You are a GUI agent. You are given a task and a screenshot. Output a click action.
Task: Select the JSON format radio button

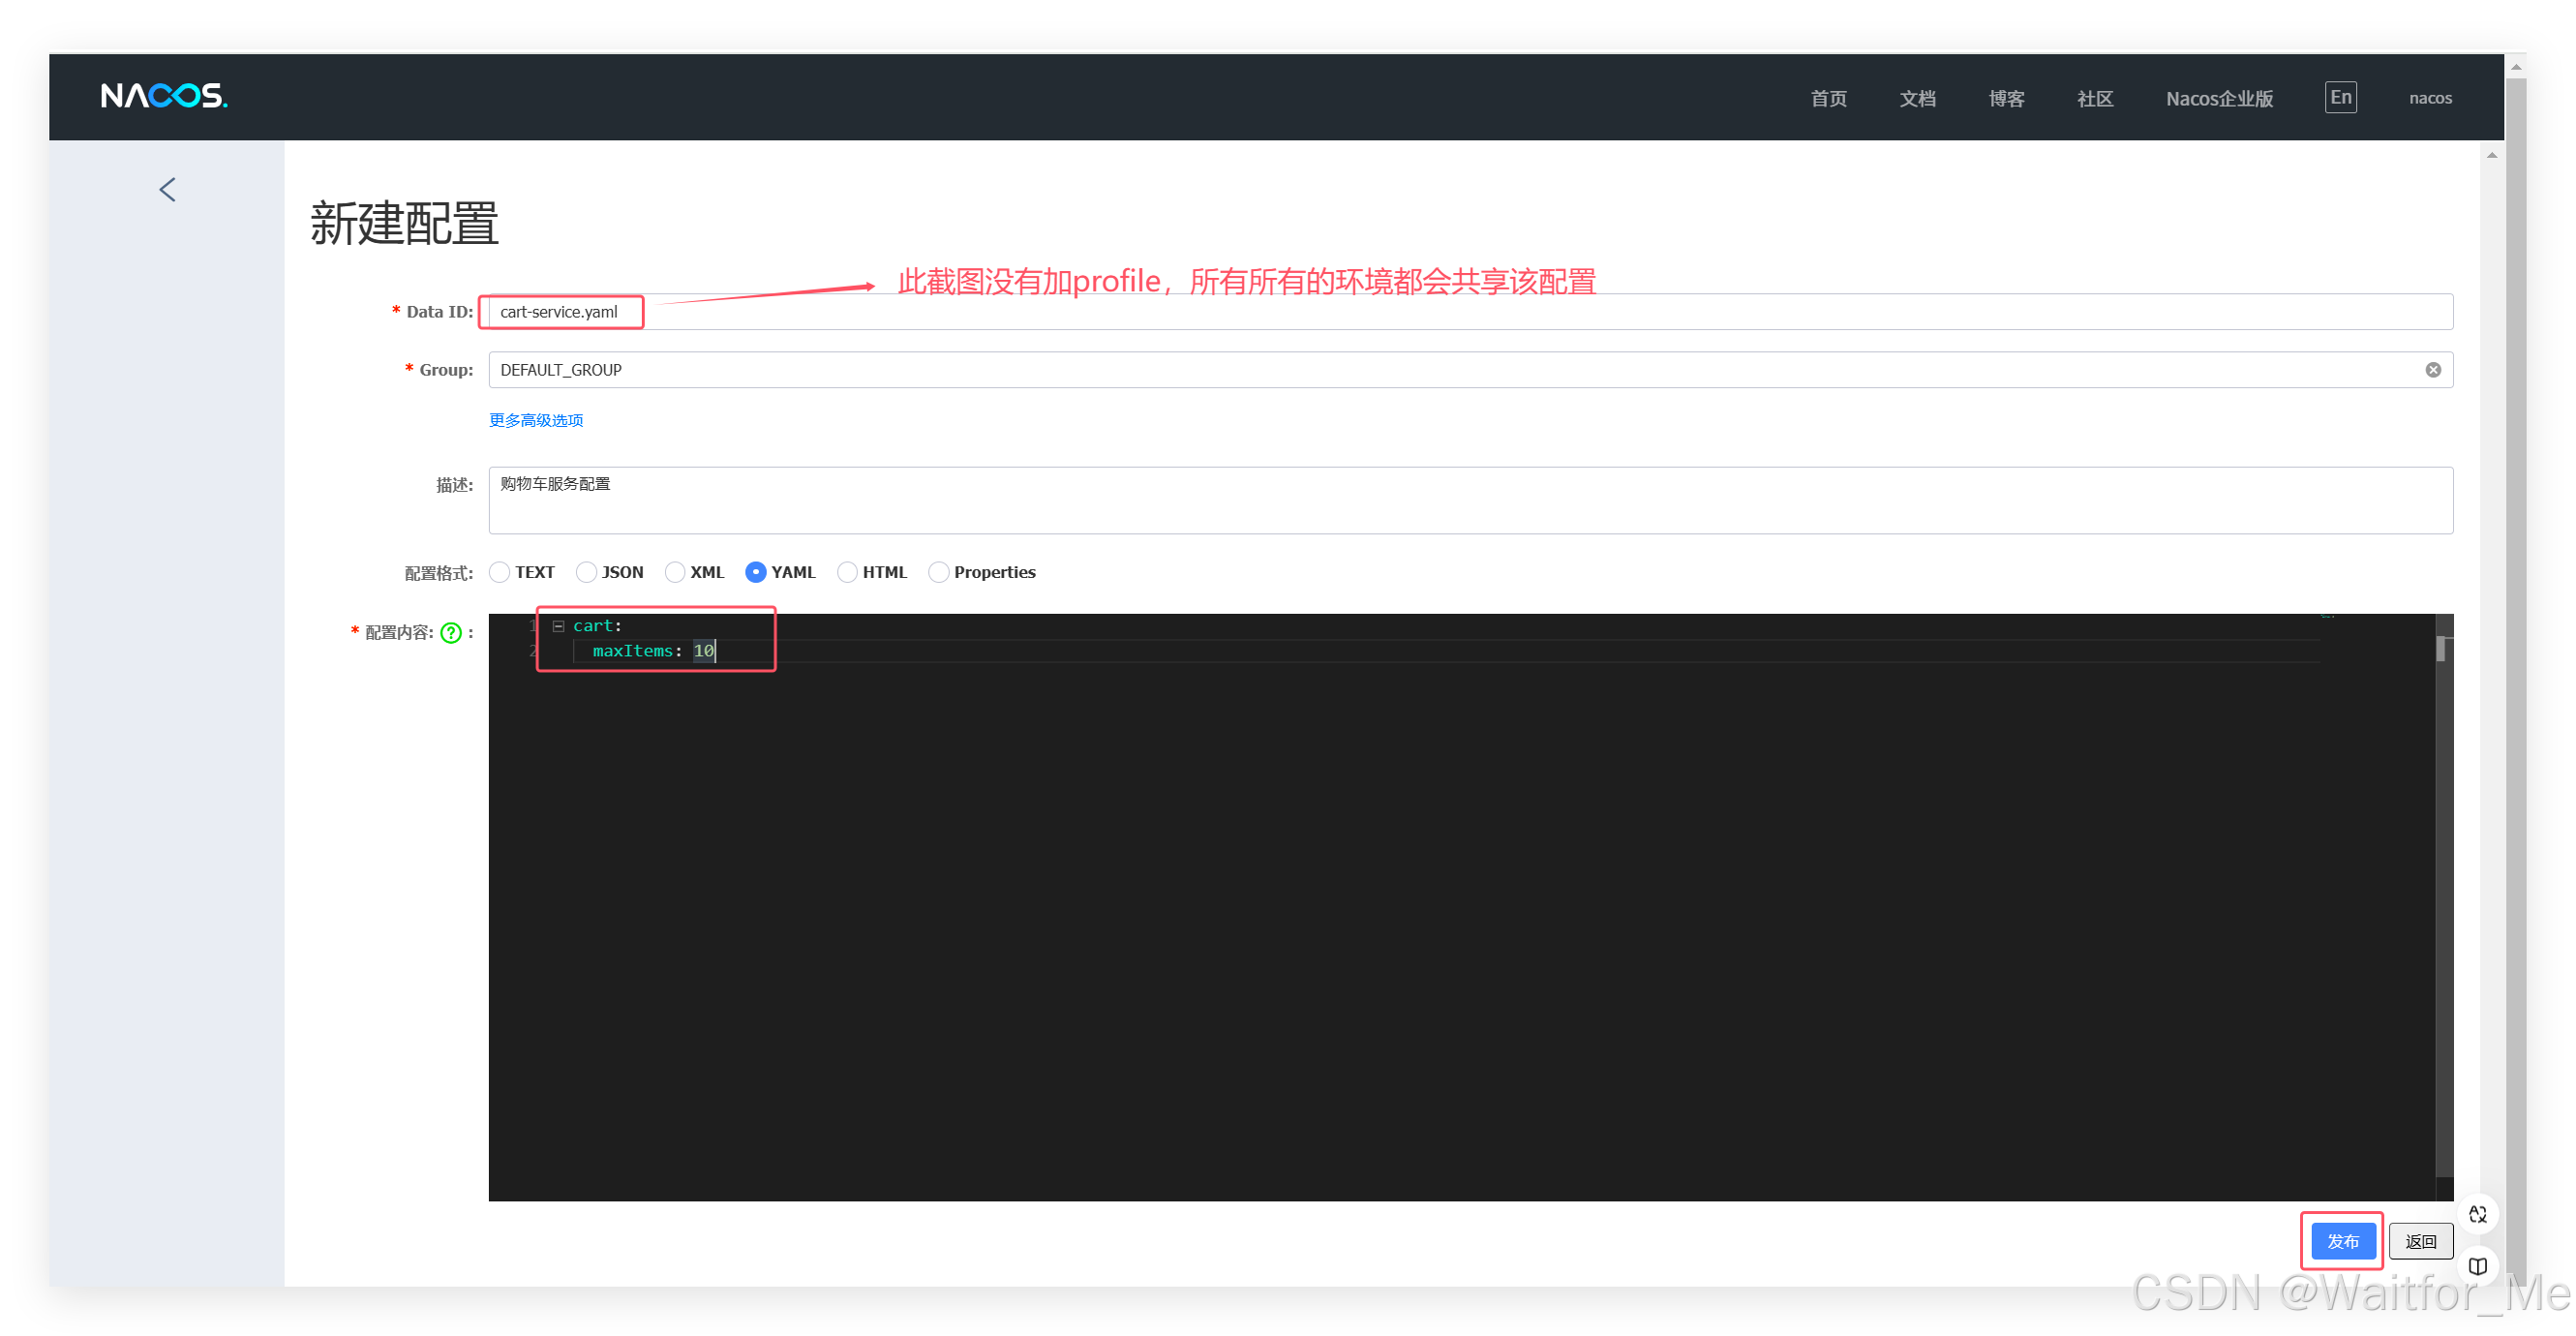(x=587, y=572)
